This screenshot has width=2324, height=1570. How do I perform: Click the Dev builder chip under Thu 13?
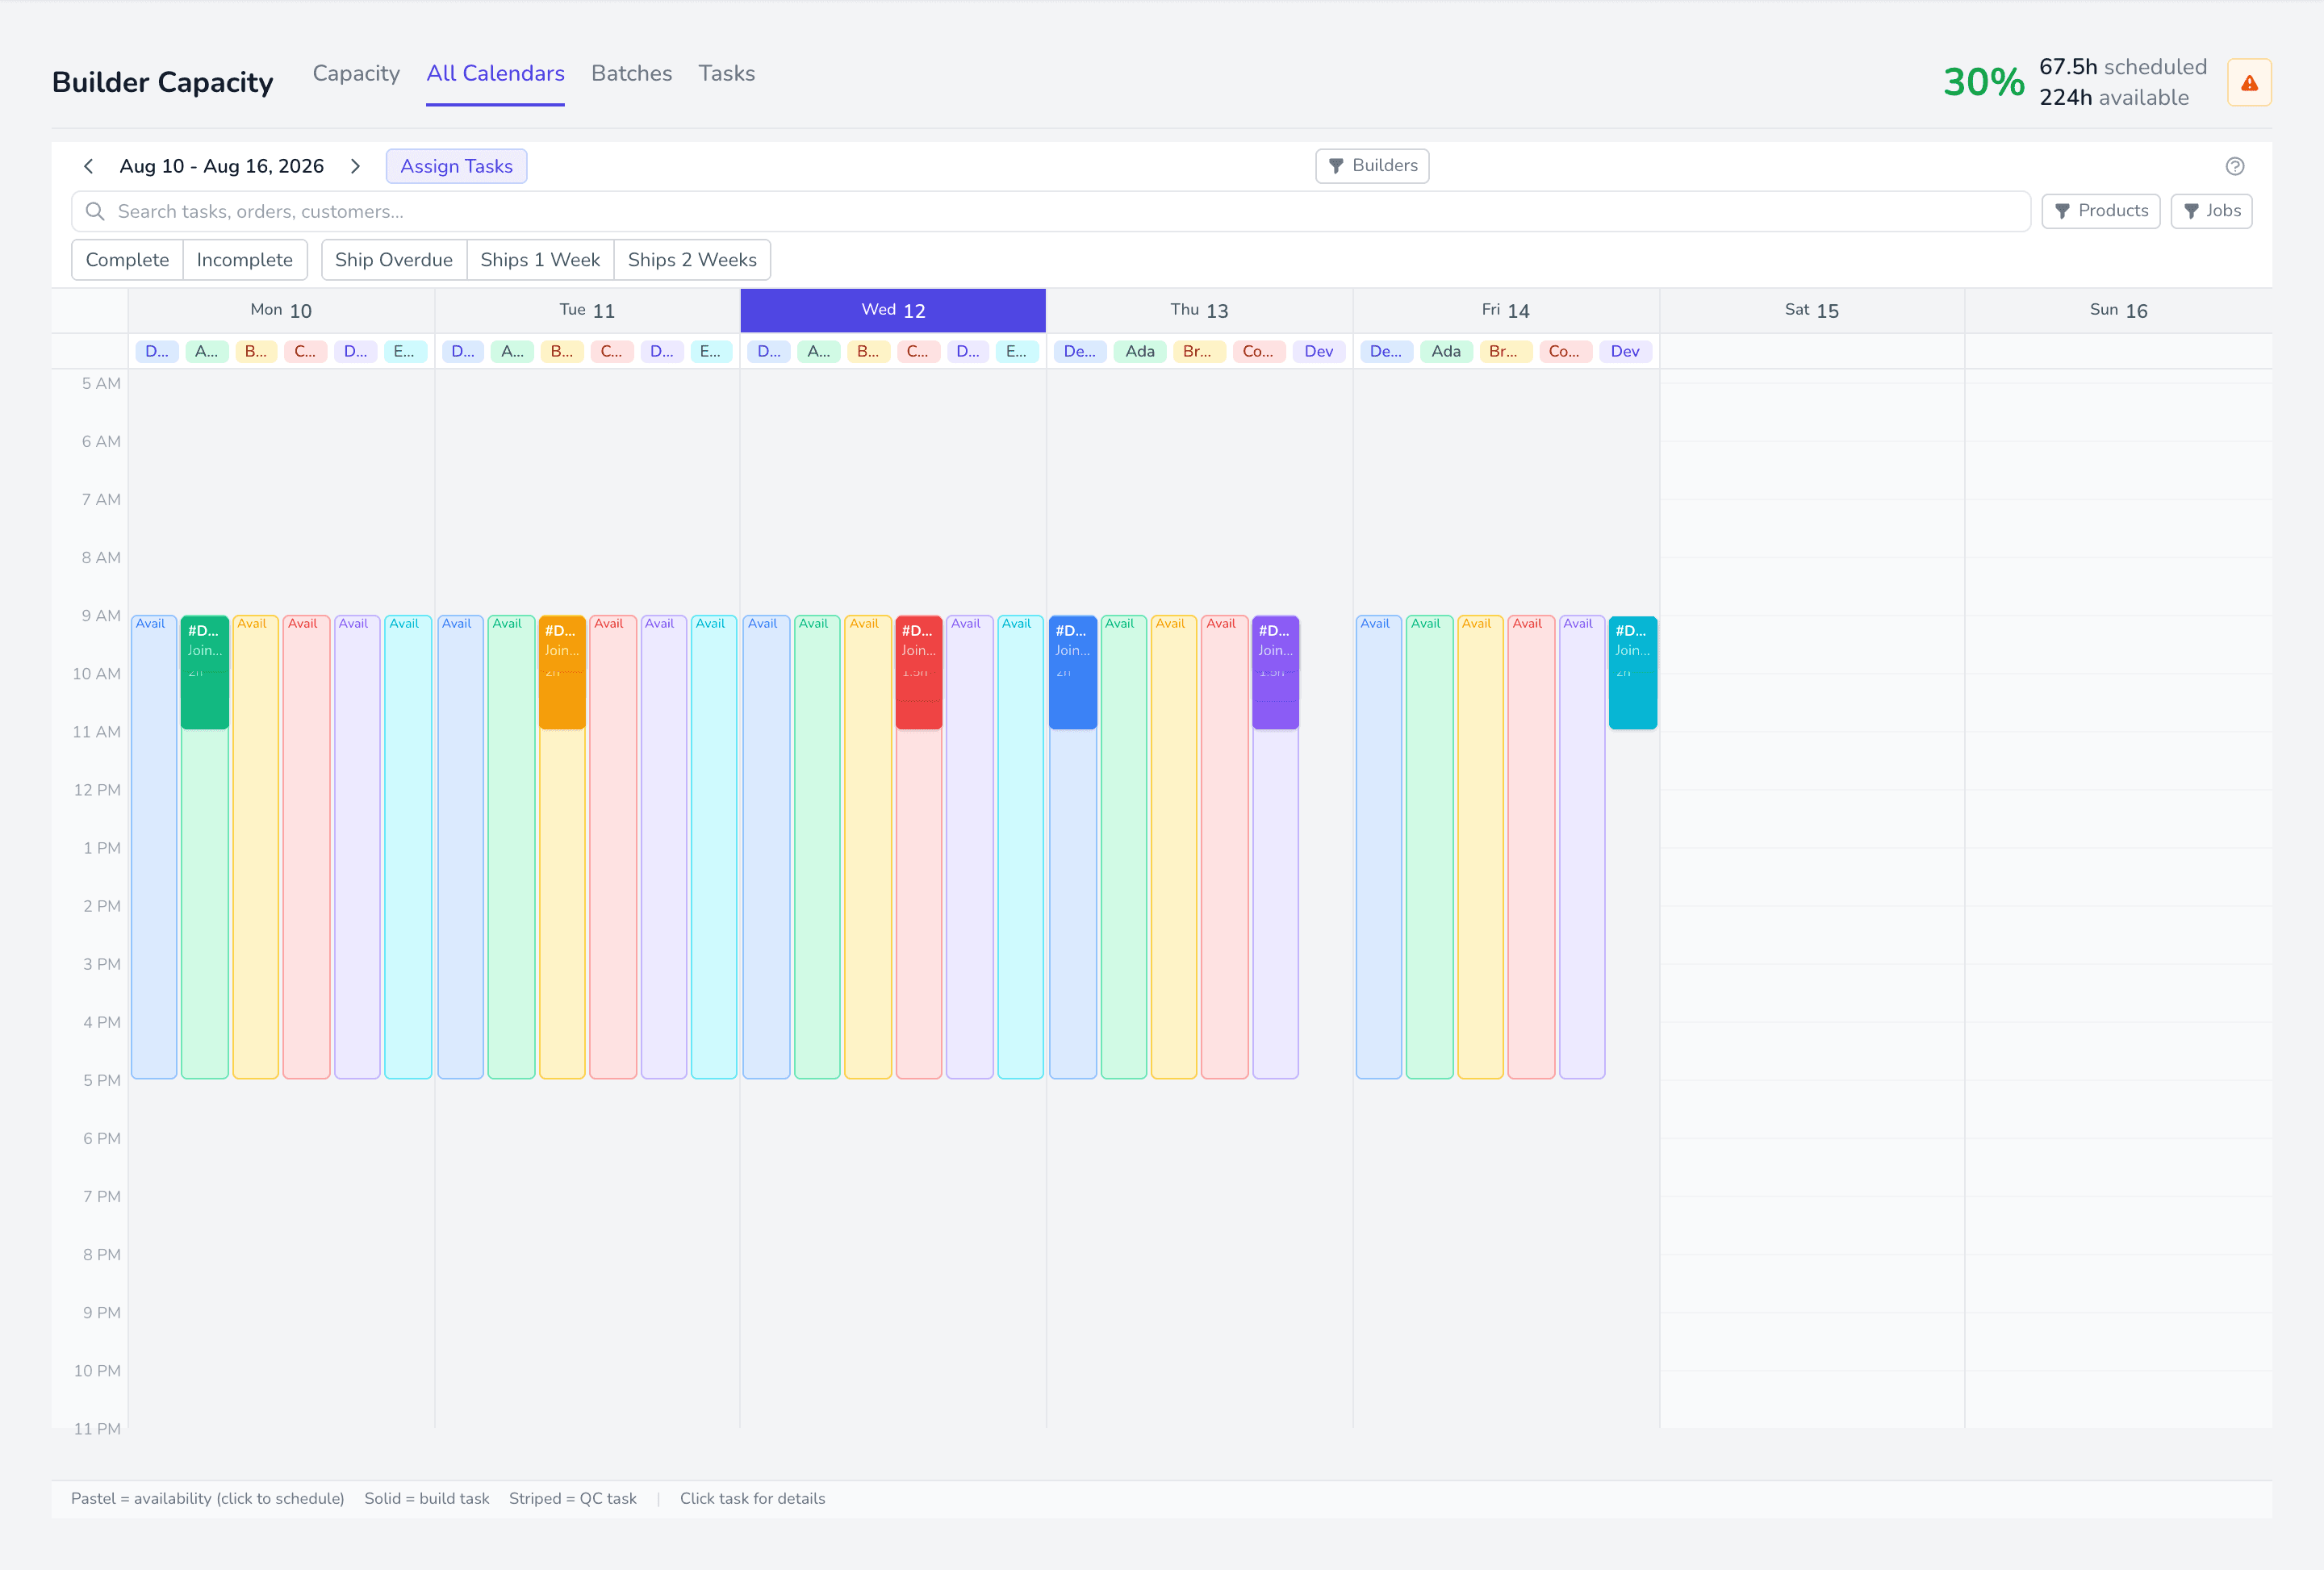[x=1319, y=351]
